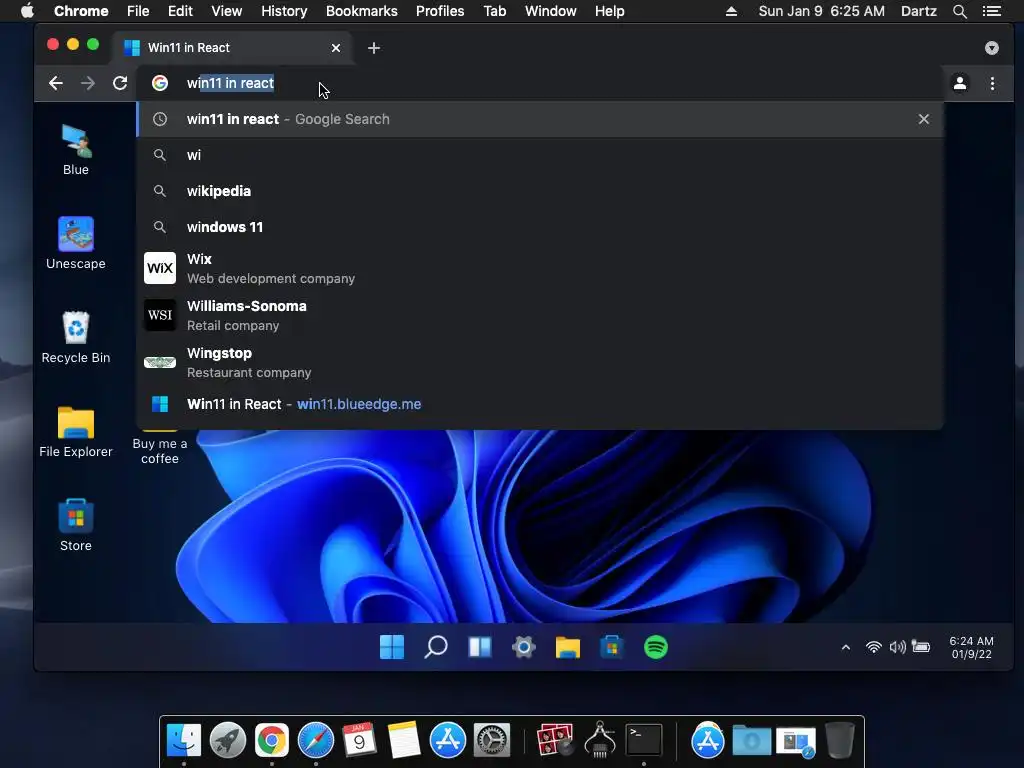The height and width of the screenshot is (768, 1024).
Task: Choose the 'win11 in react' Google Search suggestion
Action: click(x=539, y=119)
